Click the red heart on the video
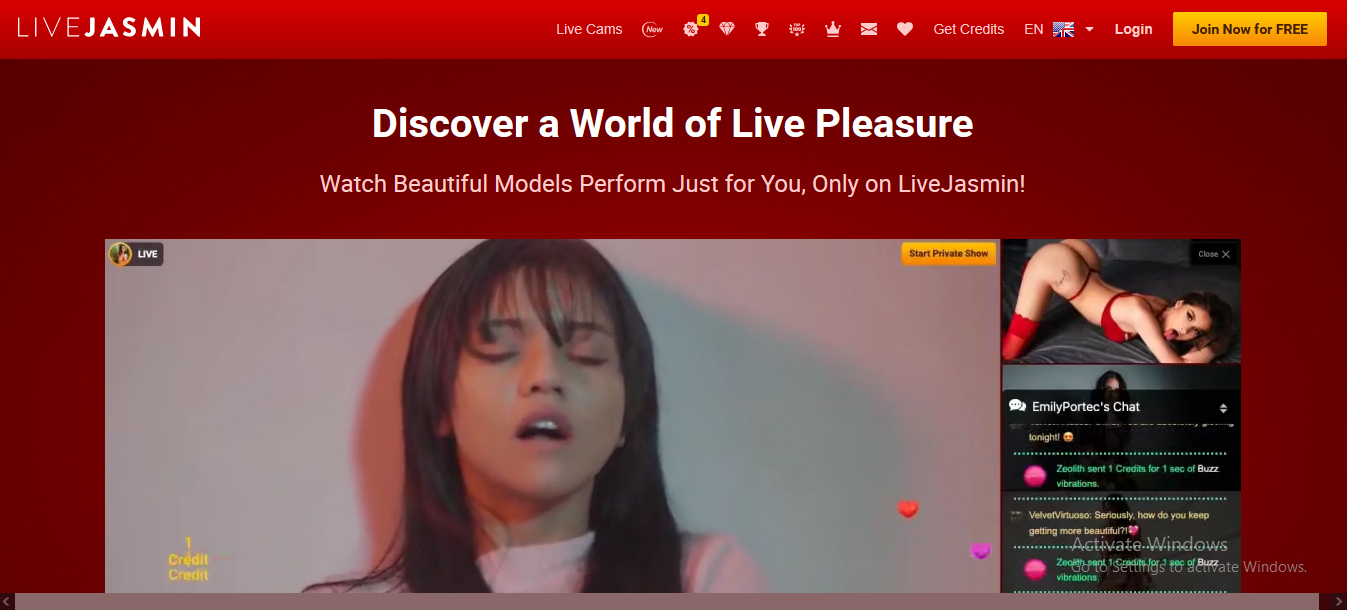The width and height of the screenshot is (1347, 610). pos(908,509)
